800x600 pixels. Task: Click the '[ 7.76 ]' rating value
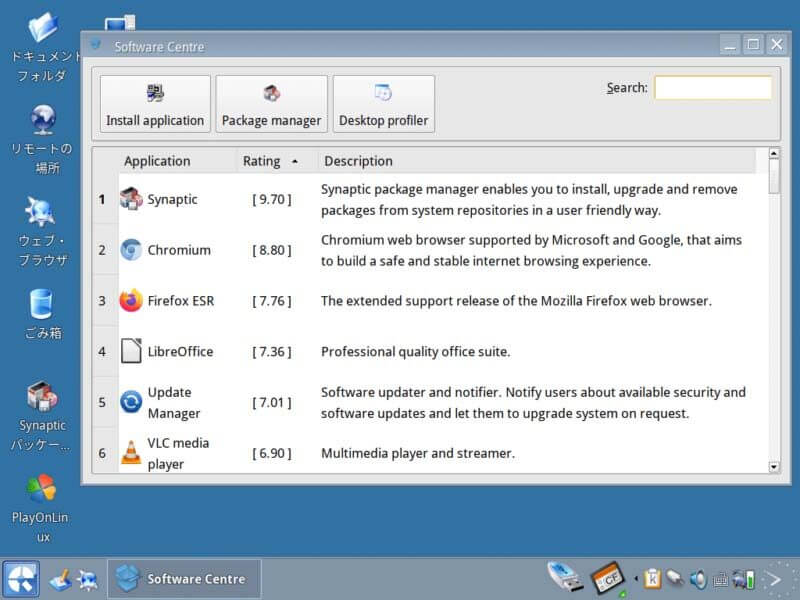coord(272,301)
